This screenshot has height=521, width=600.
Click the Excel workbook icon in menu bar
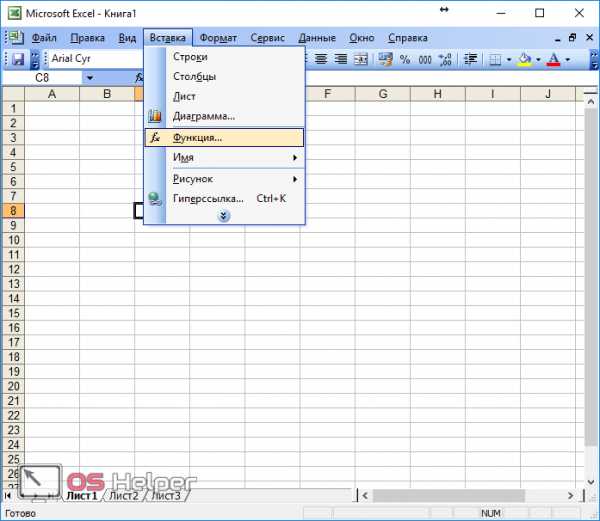[15, 37]
